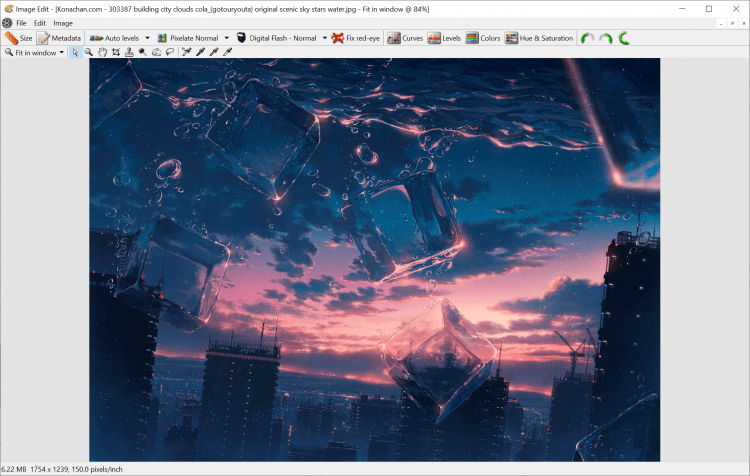
Task: Open the File menu
Action: click(21, 23)
